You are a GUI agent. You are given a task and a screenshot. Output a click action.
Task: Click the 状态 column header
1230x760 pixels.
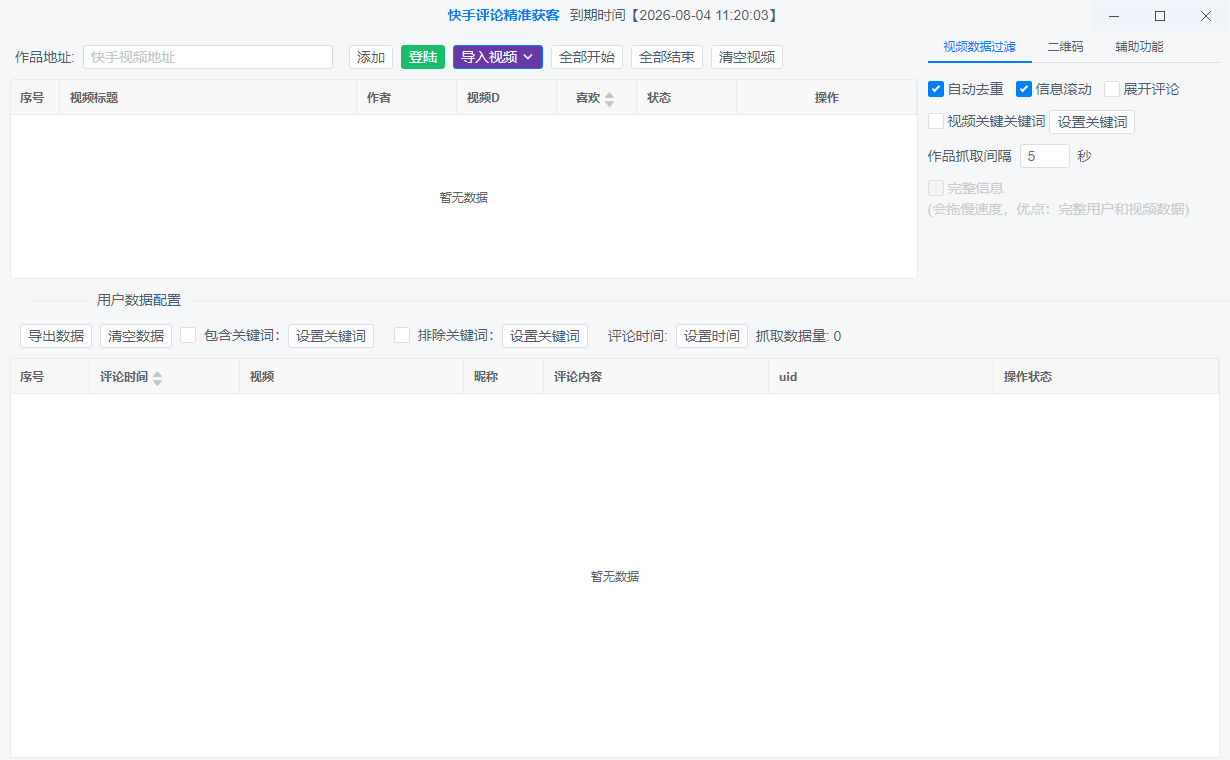tap(686, 98)
